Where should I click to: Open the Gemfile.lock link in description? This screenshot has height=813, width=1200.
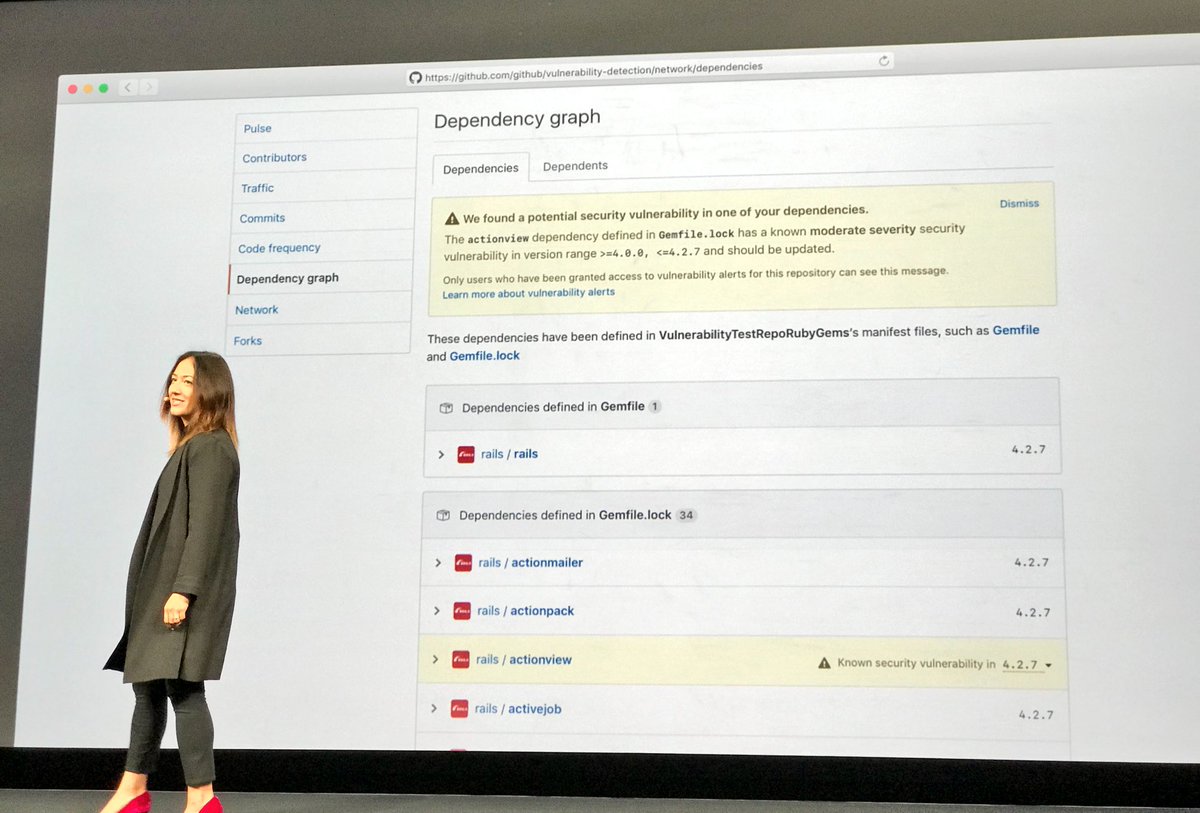pos(484,356)
